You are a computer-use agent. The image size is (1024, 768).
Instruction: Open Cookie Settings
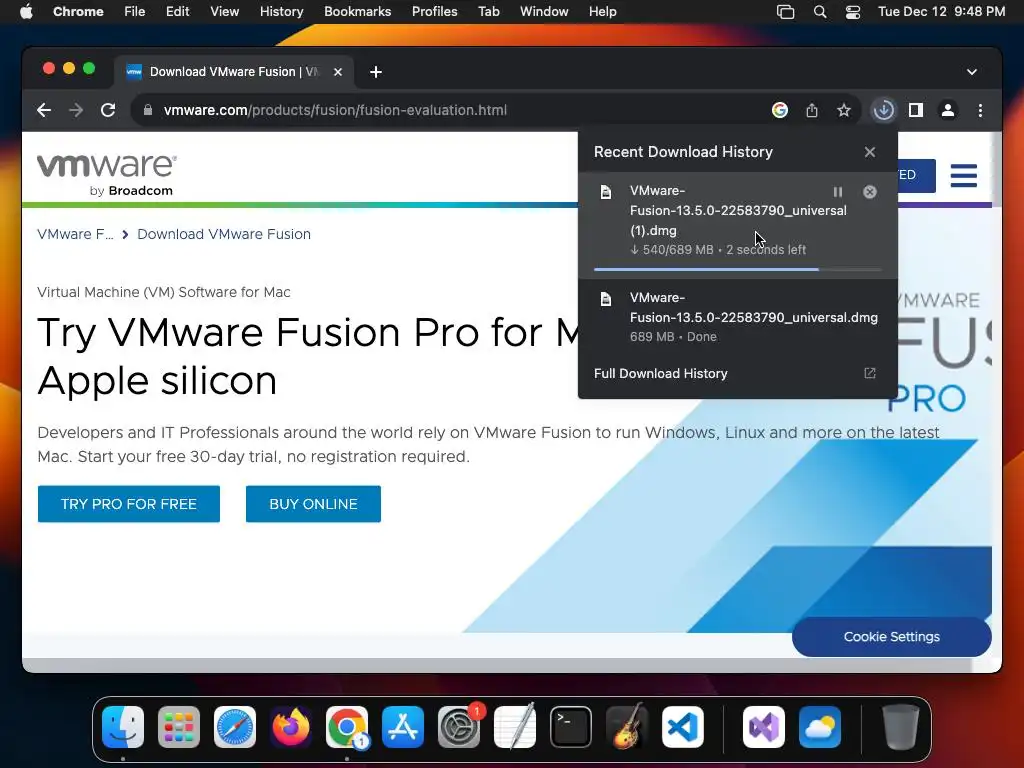pyautogui.click(x=891, y=637)
